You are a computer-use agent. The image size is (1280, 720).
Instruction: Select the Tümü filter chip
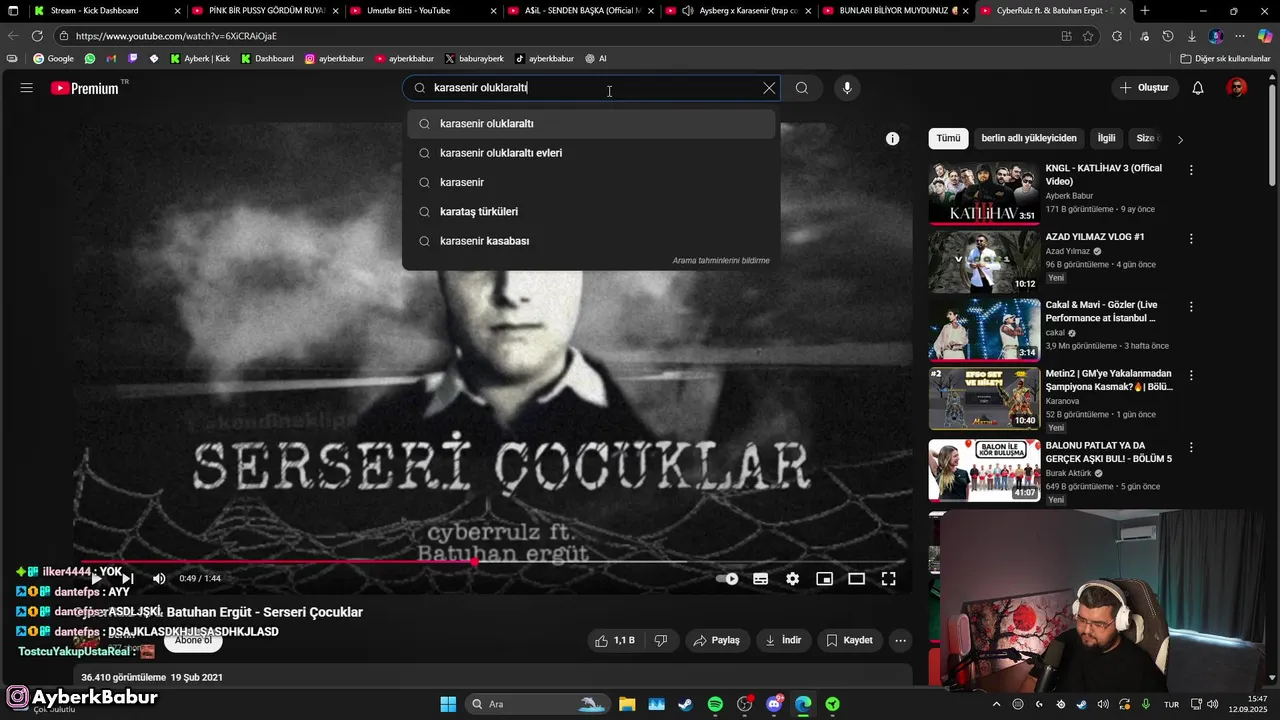[x=948, y=138]
